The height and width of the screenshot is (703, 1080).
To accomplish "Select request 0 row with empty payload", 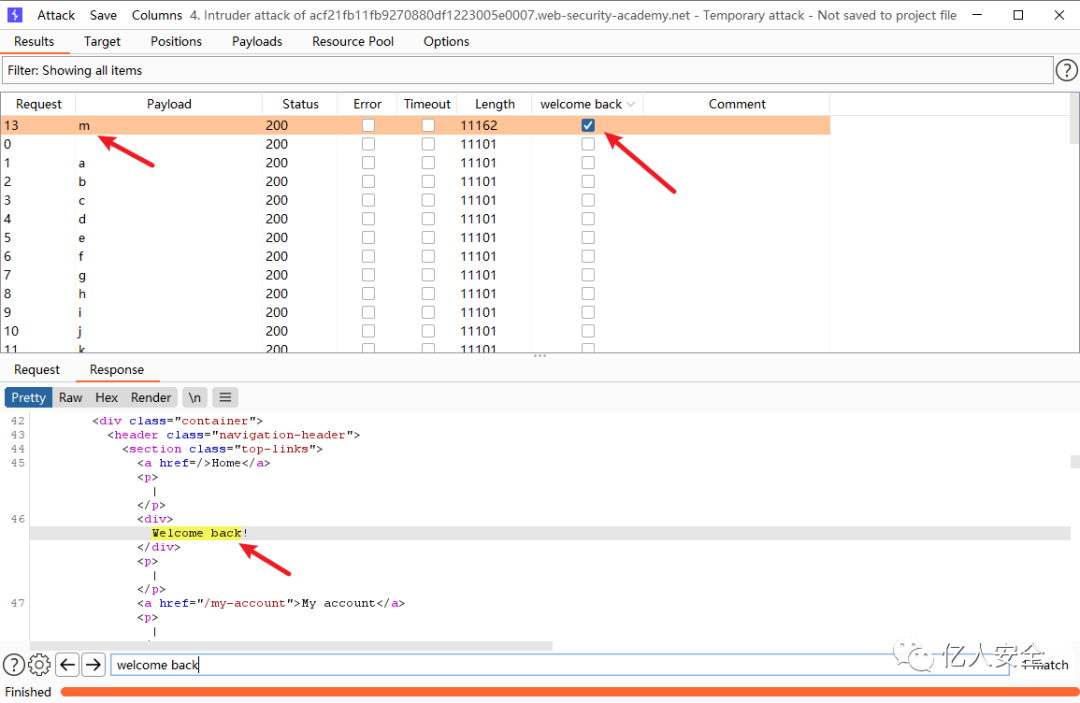I will click(x=415, y=144).
